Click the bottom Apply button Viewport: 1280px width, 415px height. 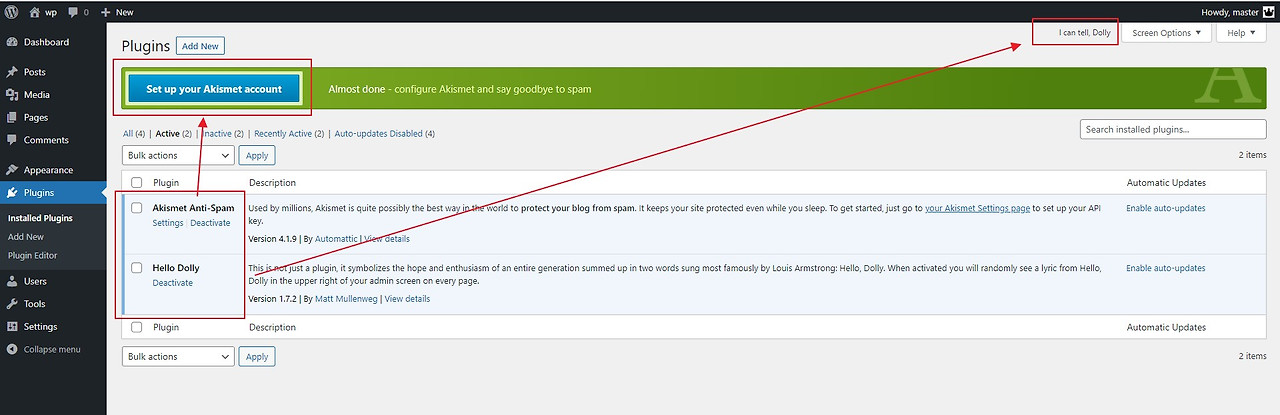point(257,356)
